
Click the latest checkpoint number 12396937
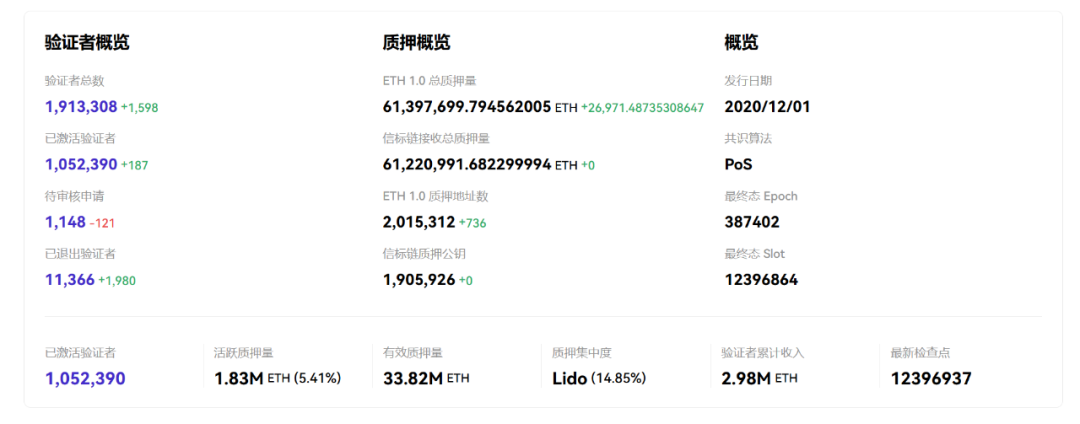click(931, 379)
